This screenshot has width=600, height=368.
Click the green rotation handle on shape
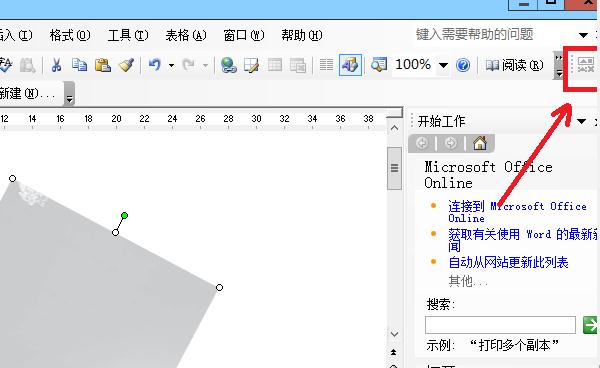(124, 215)
